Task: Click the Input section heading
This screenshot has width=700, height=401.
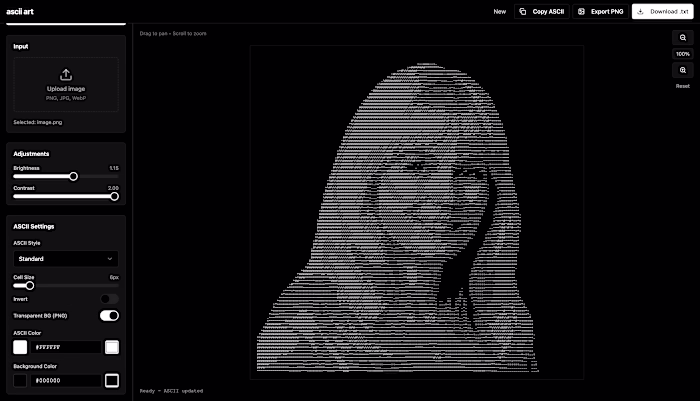Action: pos(21,47)
